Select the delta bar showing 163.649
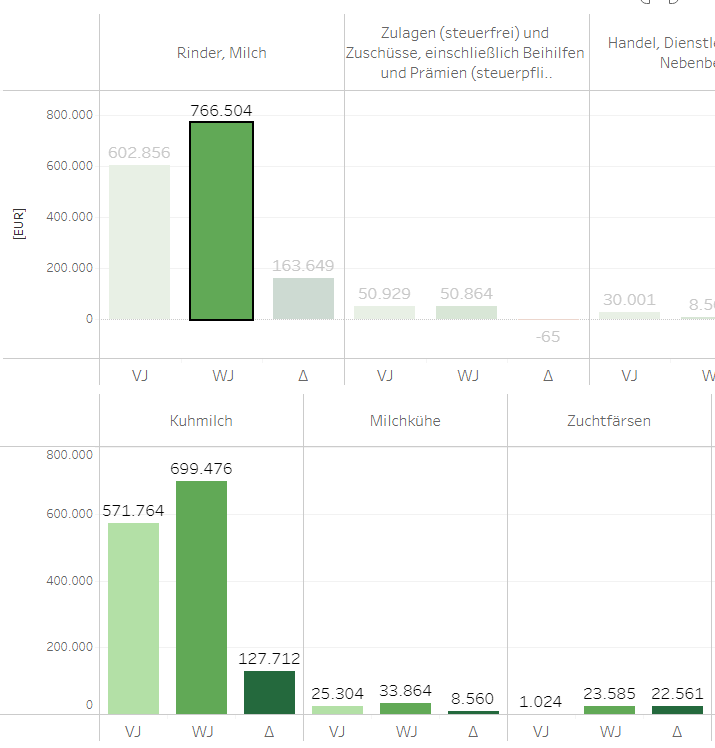Viewport: 715px width, 748px height. [x=303, y=298]
